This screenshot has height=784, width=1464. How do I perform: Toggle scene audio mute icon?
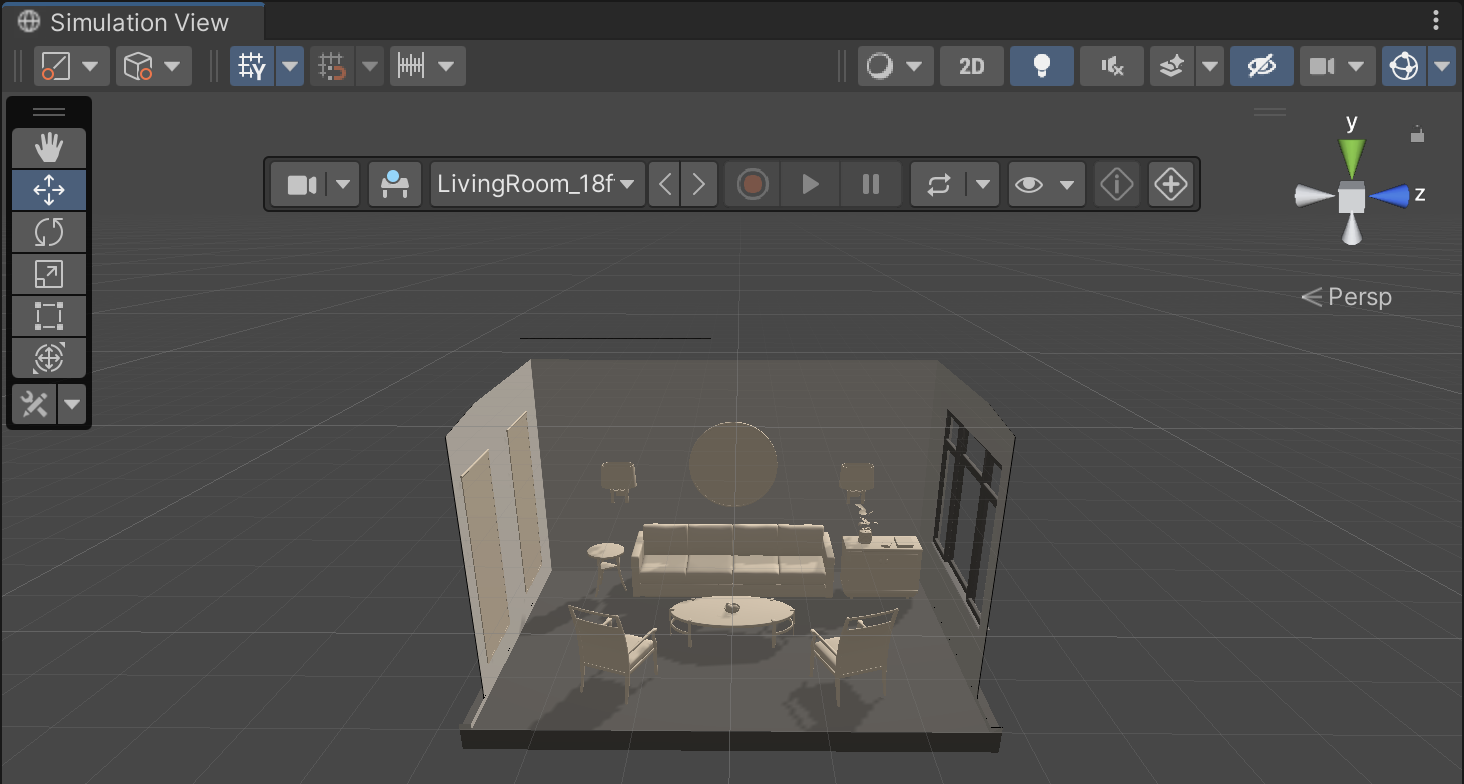point(1111,66)
